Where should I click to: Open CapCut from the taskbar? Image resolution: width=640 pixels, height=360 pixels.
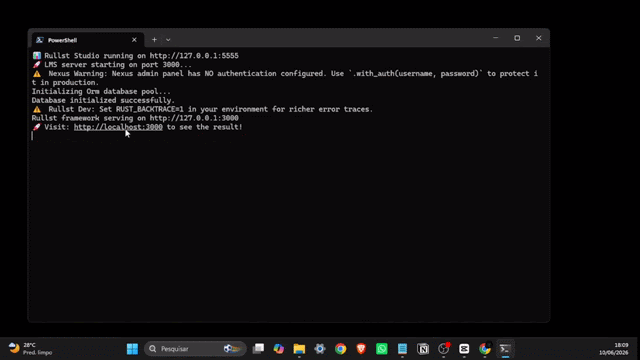[464, 349]
